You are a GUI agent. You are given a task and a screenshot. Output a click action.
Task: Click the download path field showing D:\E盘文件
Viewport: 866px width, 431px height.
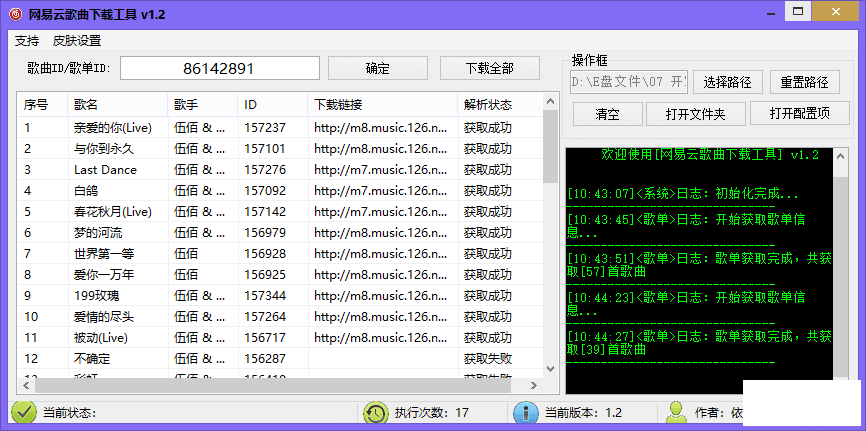tap(629, 82)
